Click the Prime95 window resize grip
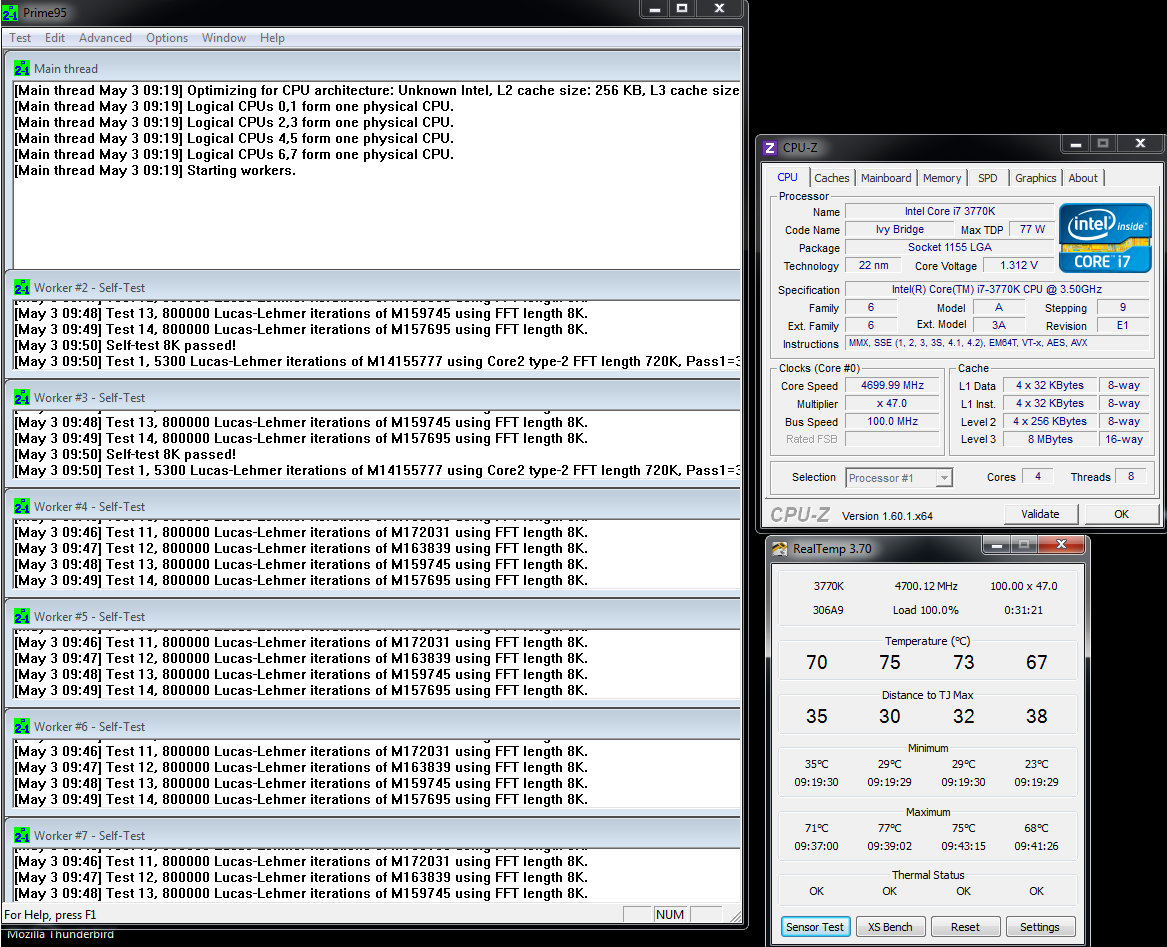Image resolution: width=1167 pixels, height=947 pixels. [x=735, y=916]
